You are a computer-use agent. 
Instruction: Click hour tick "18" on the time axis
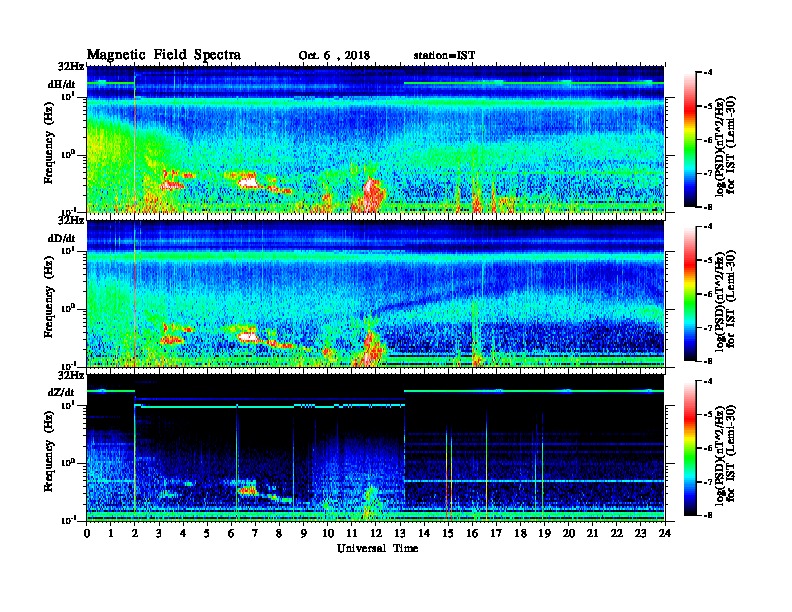[520, 533]
